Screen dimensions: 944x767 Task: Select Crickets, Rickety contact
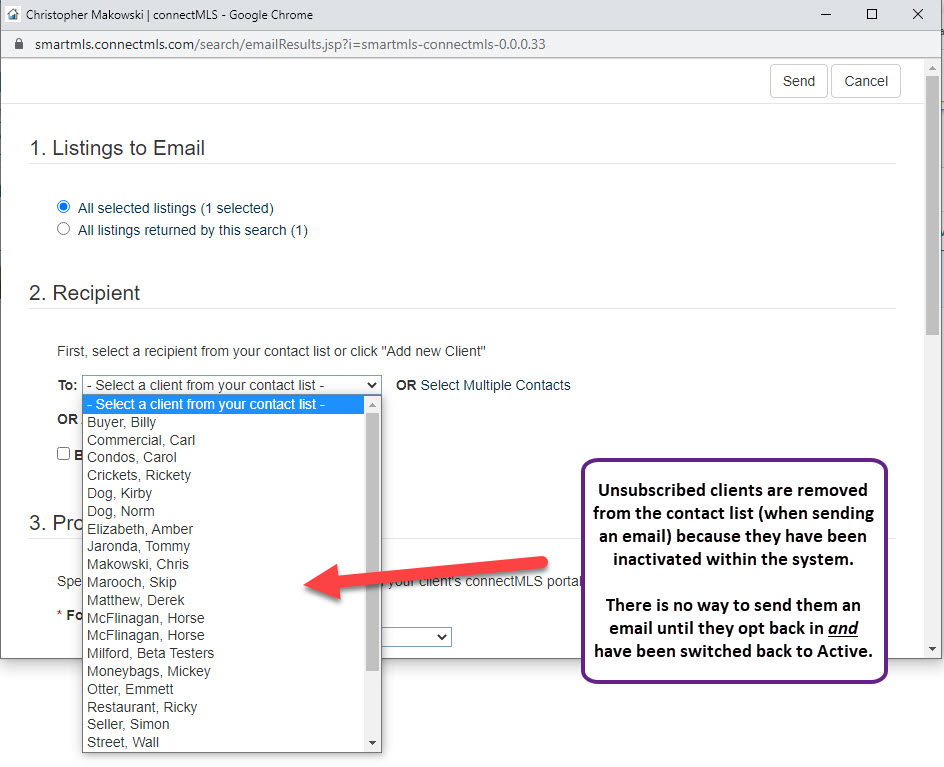pyautogui.click(x=223, y=475)
